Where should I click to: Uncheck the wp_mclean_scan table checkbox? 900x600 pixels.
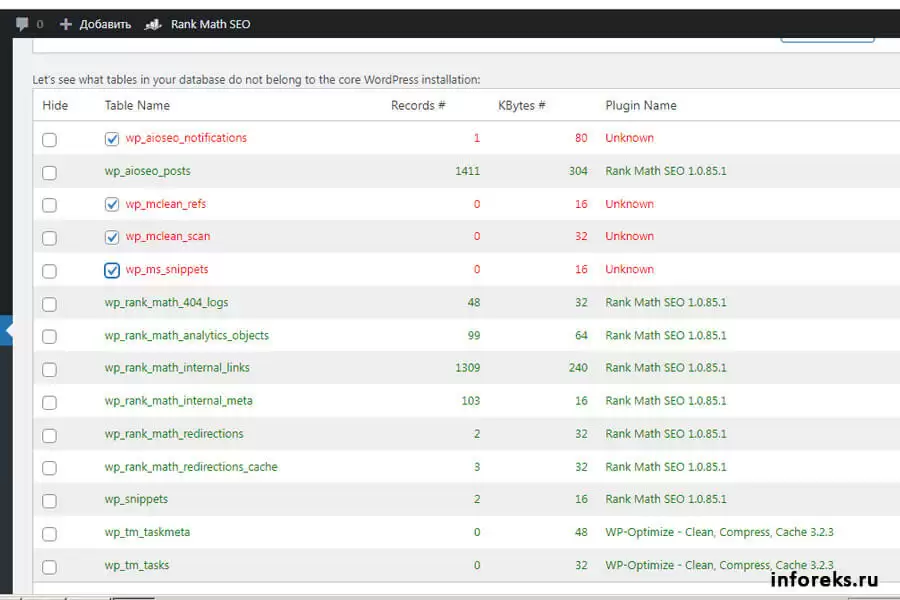point(112,238)
